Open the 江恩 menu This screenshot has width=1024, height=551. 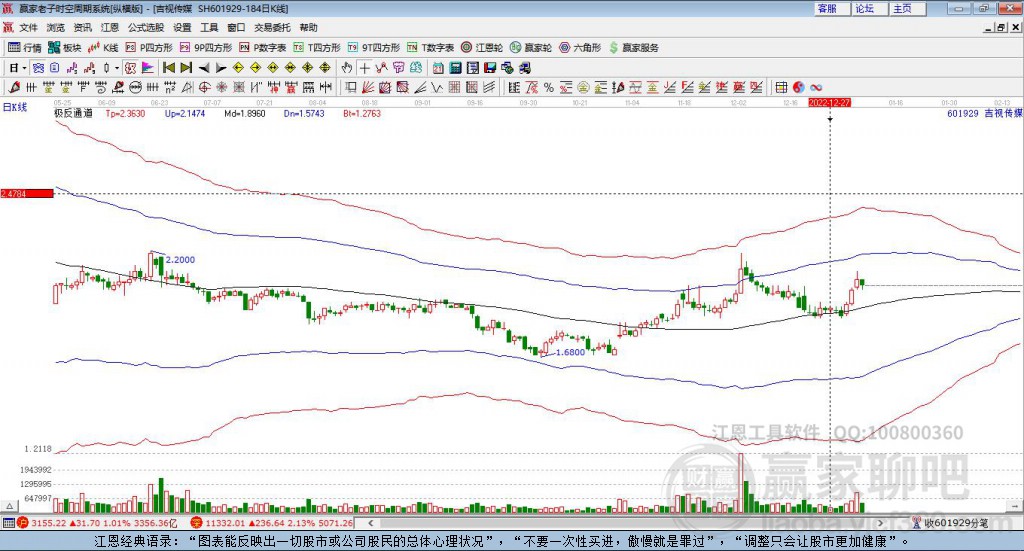tap(109, 28)
